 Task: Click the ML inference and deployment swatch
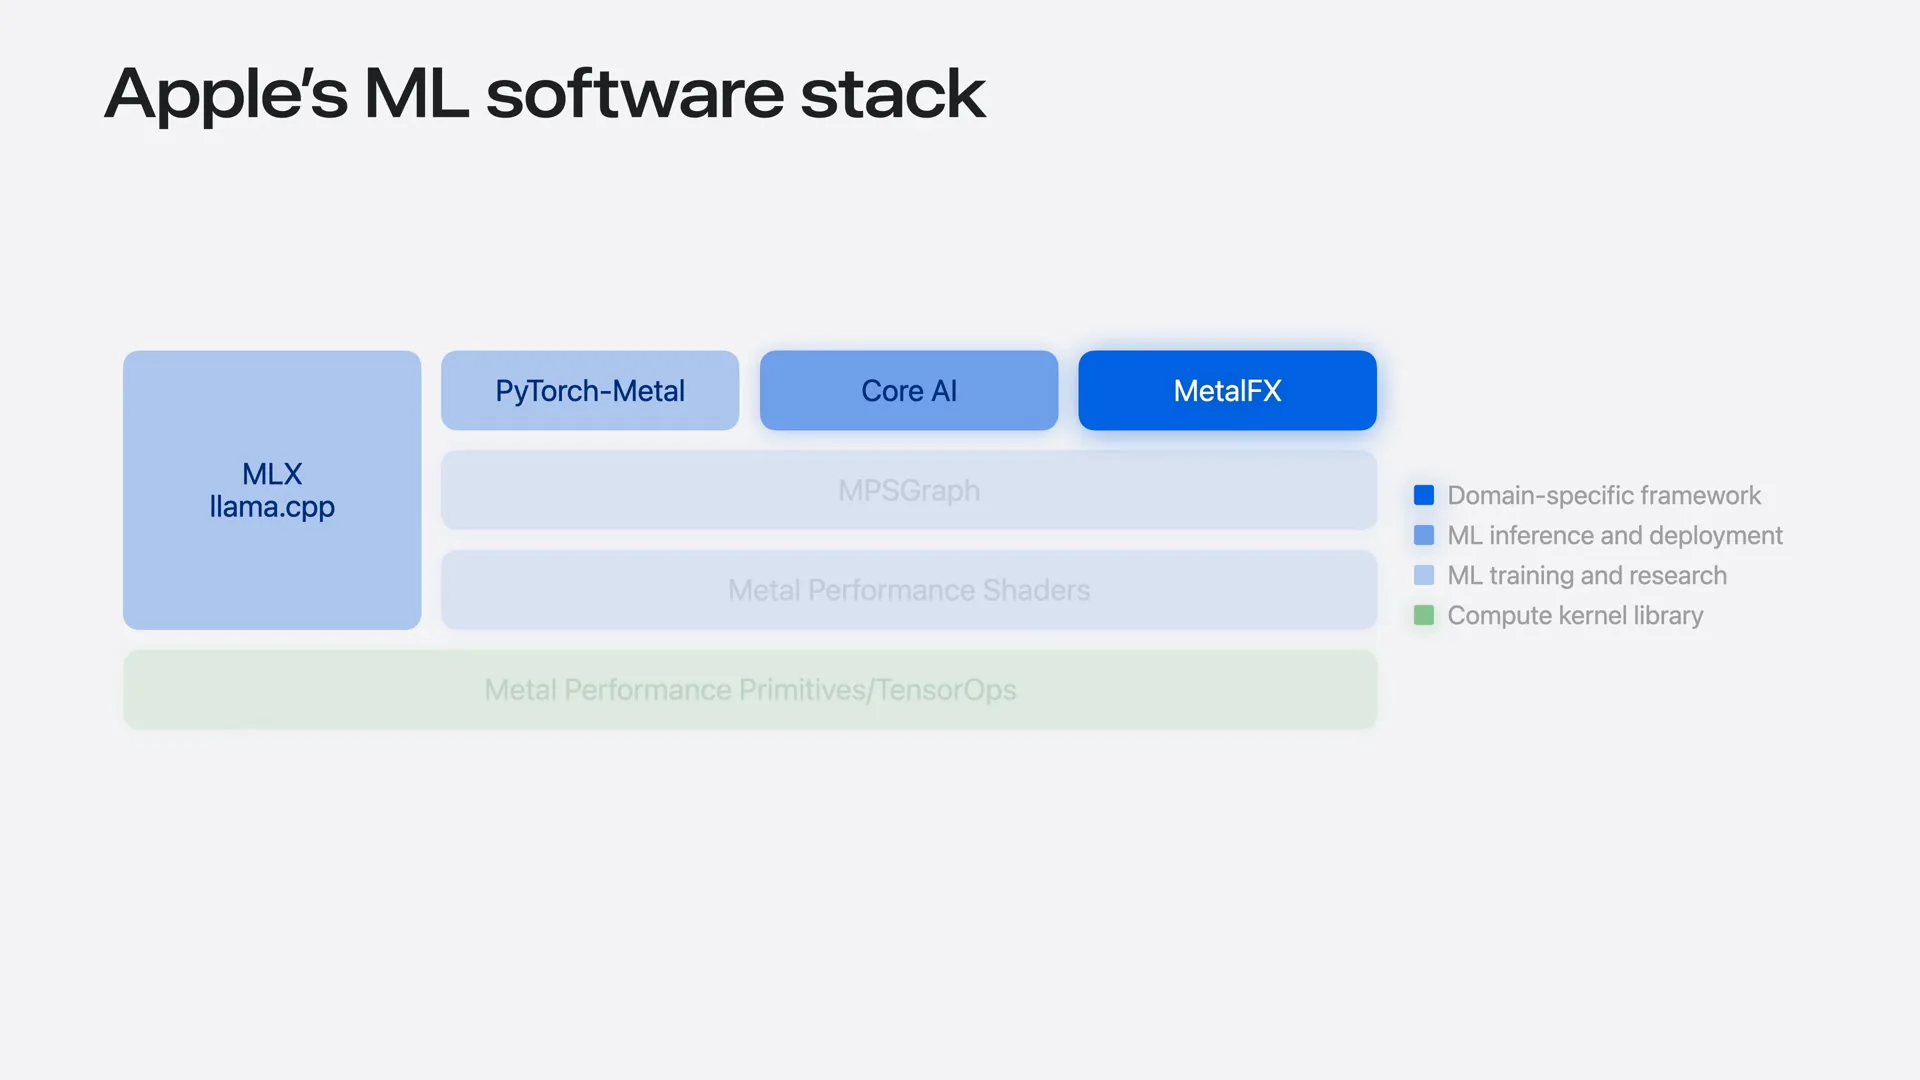click(x=1424, y=535)
